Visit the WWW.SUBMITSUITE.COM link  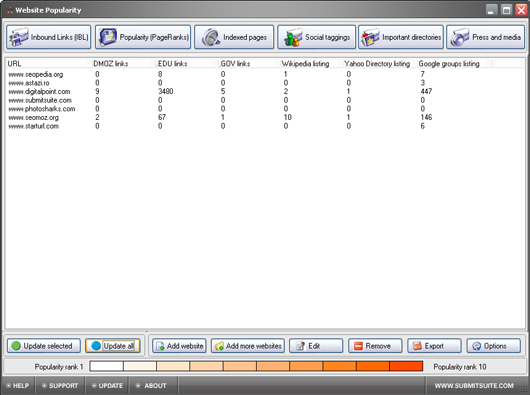[x=474, y=386]
